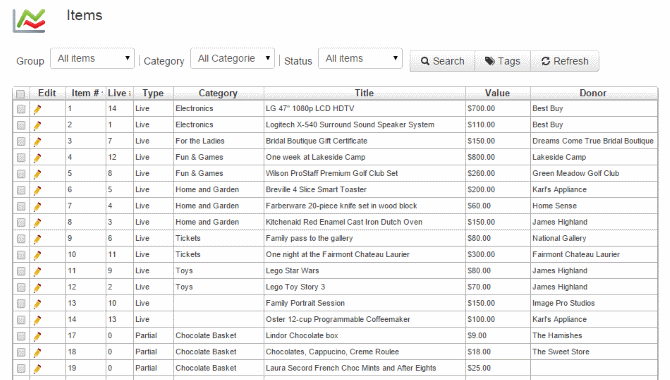The image size is (670, 380).
Task: Edit Chocolates, Cappucino, Creme Roulee item
Action: [37, 353]
